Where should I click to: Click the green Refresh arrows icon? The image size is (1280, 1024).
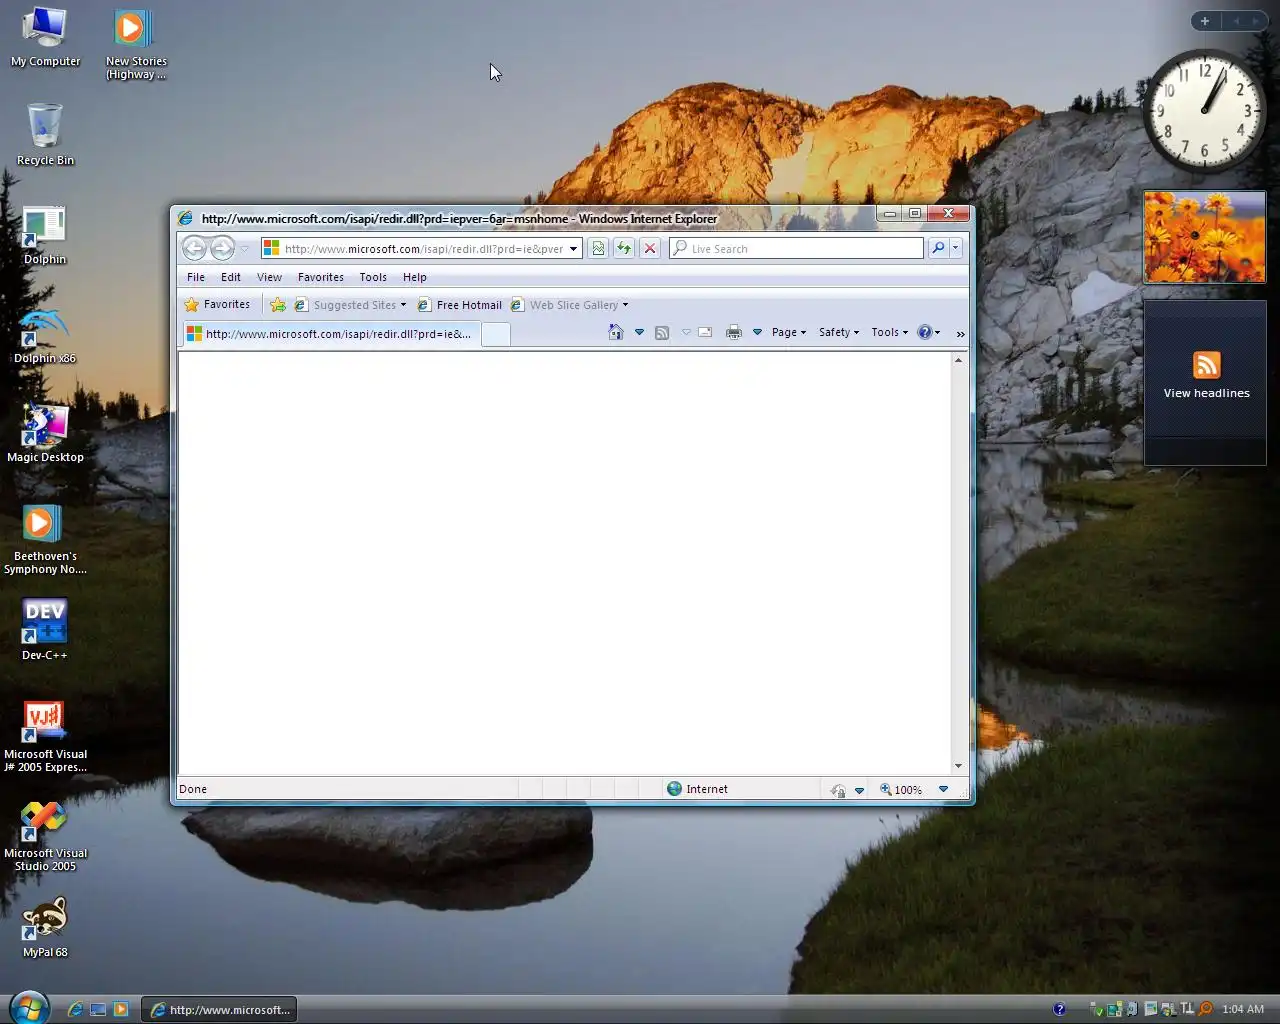(624, 248)
